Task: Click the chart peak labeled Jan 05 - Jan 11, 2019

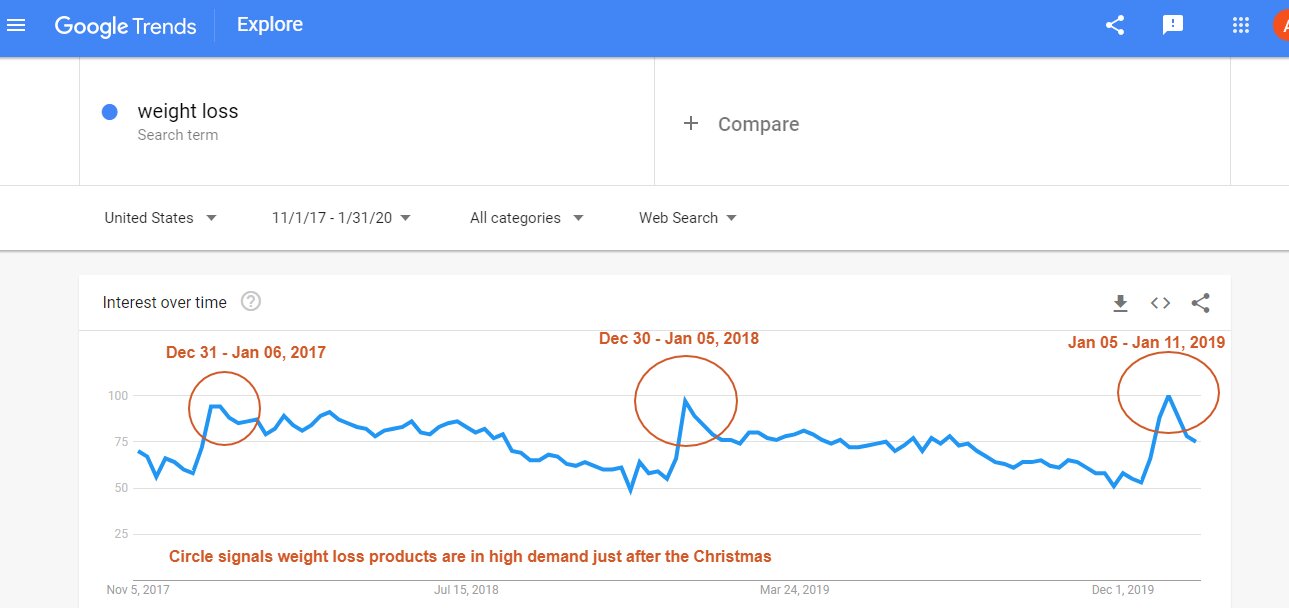Action: [x=1167, y=396]
